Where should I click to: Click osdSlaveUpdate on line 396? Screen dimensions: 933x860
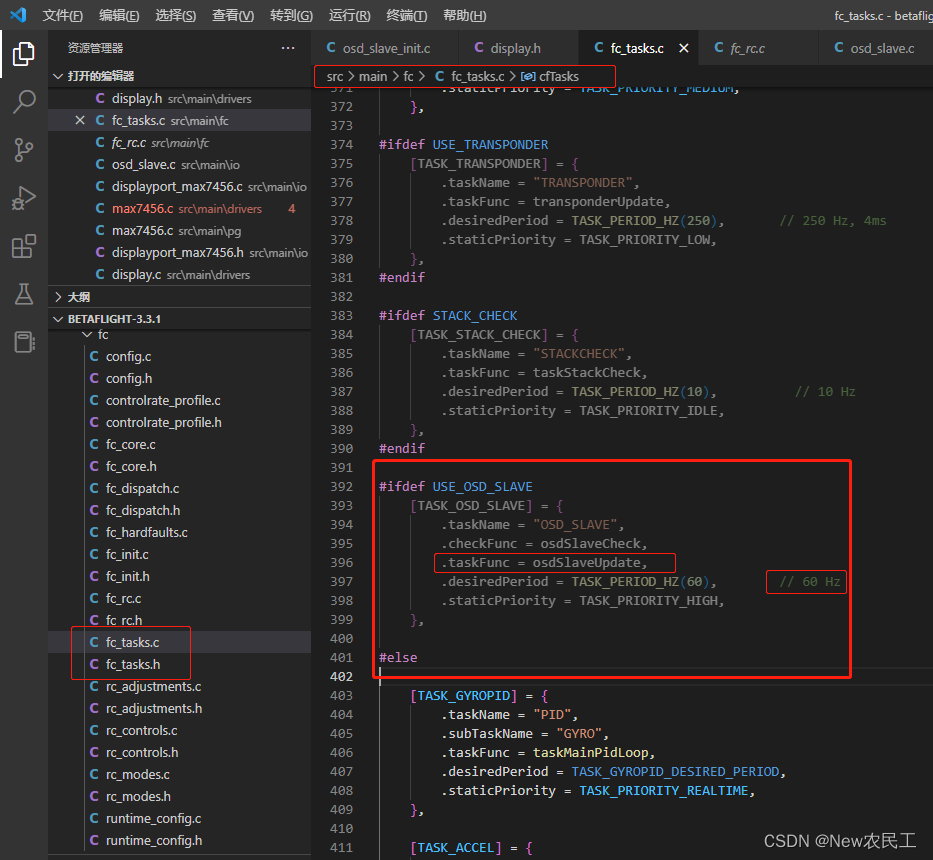pyautogui.click(x=586, y=562)
